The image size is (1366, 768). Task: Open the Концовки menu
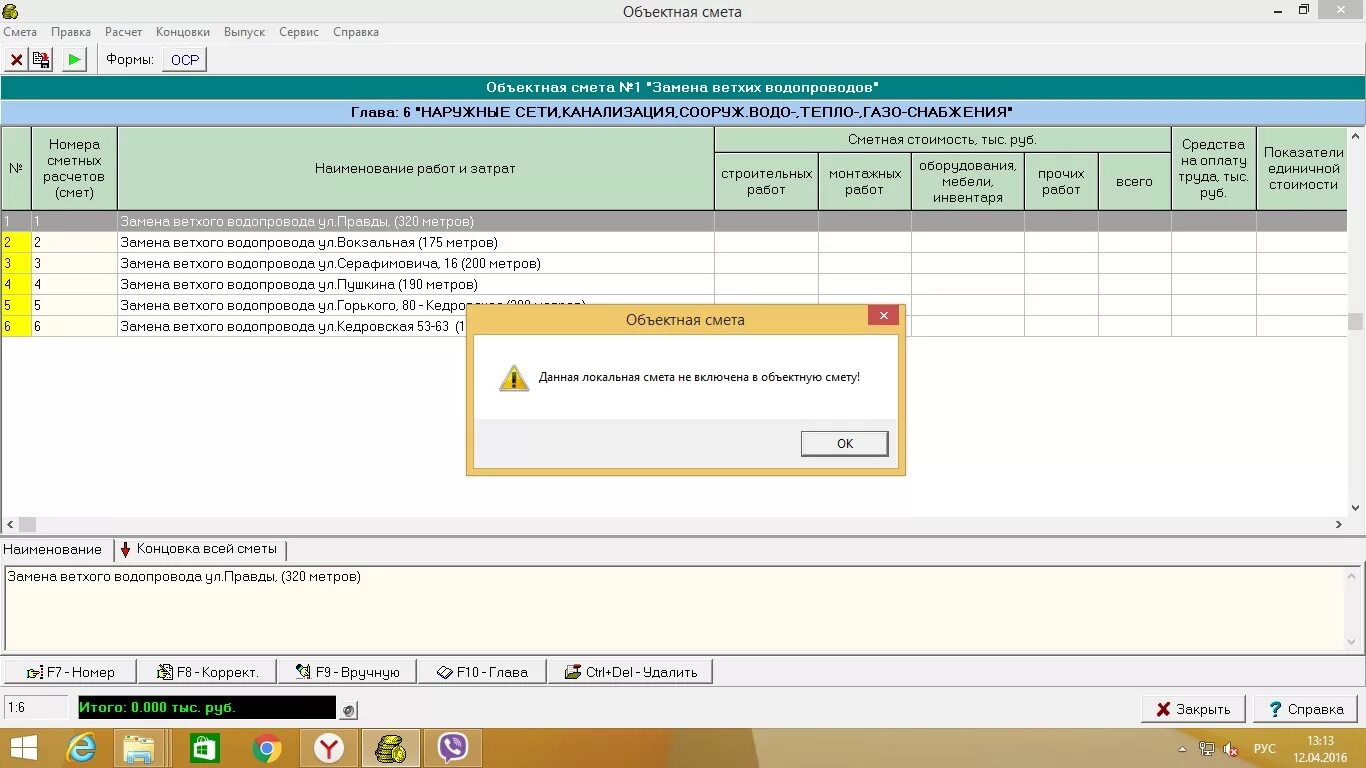pyautogui.click(x=183, y=32)
